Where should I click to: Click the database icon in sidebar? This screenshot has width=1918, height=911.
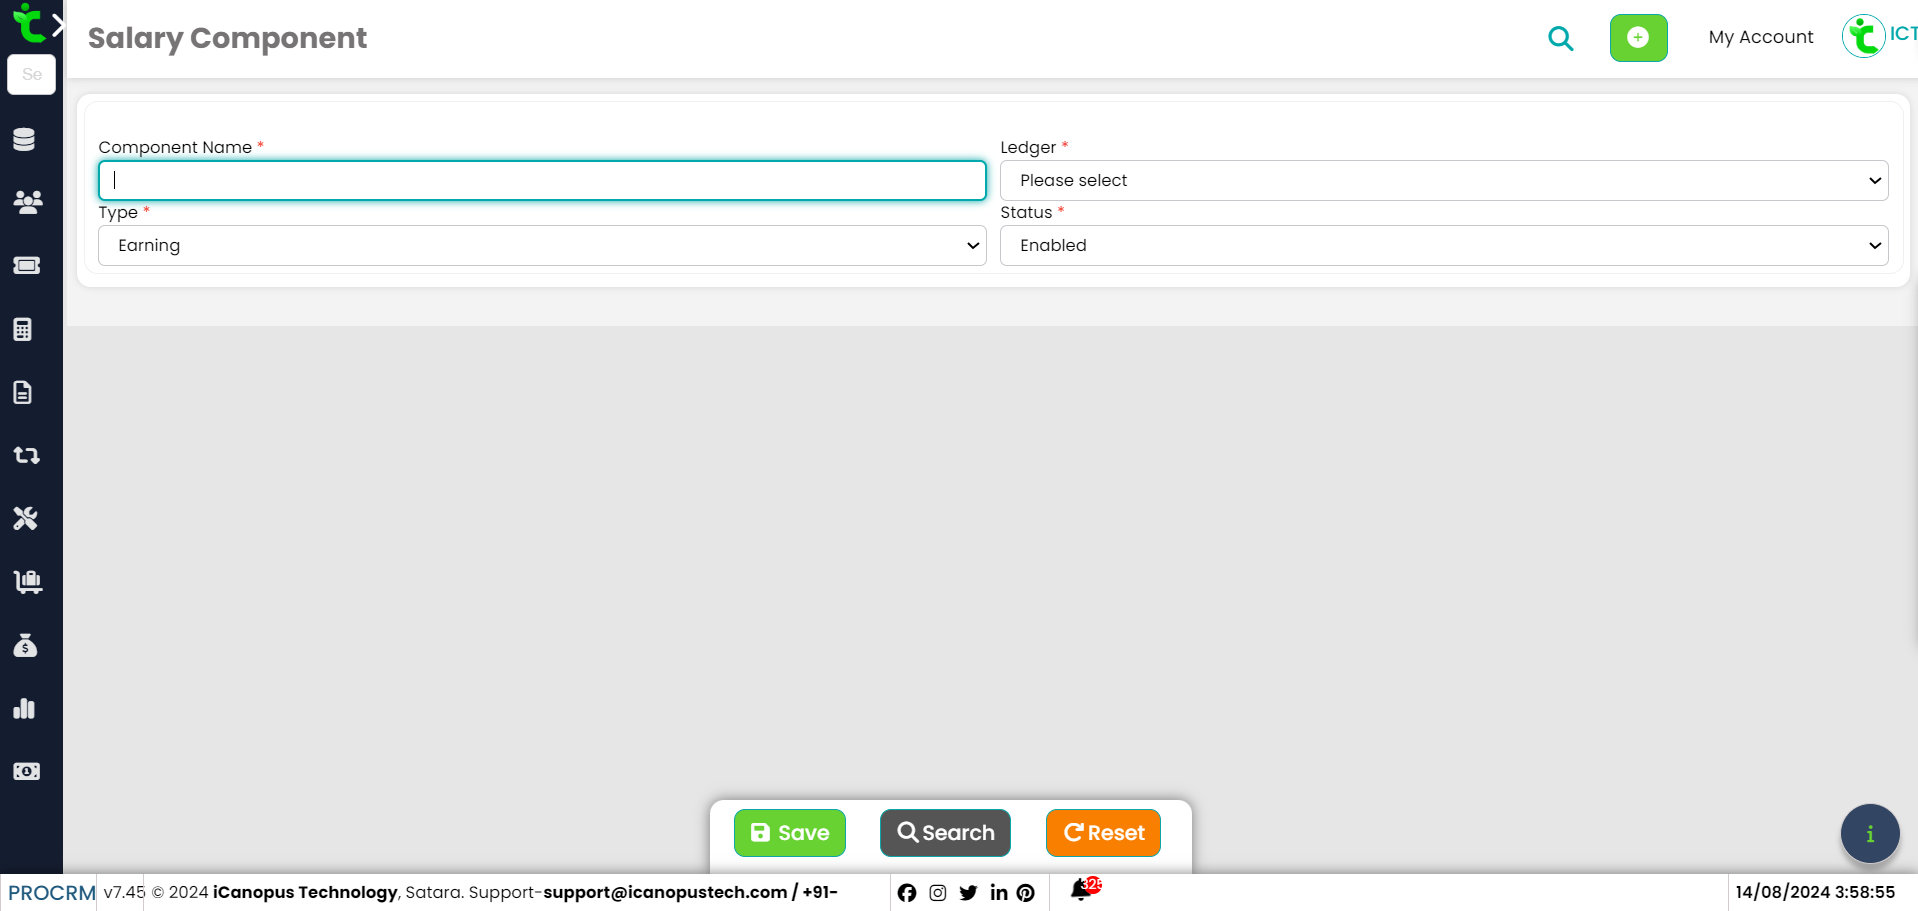(25, 139)
